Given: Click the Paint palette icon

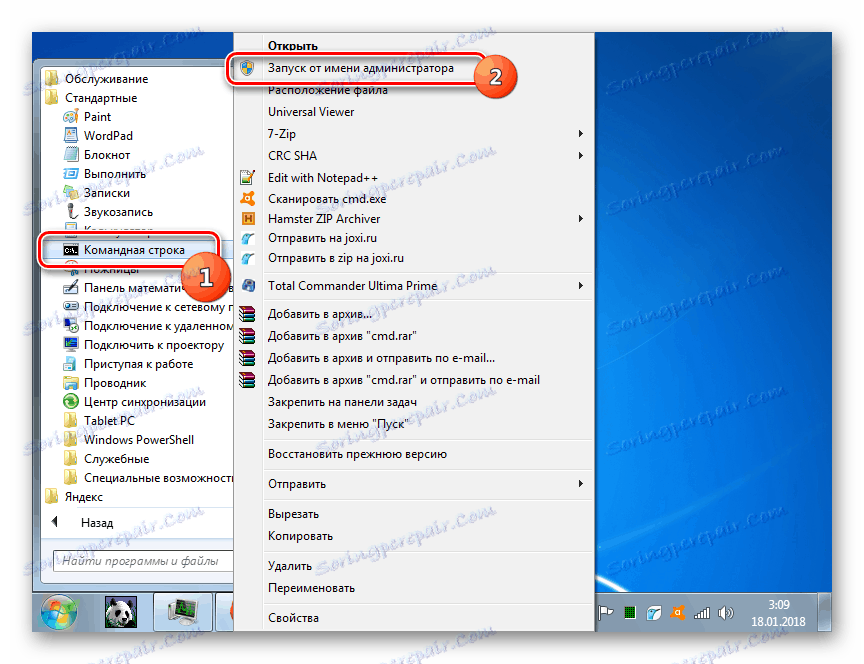Looking at the screenshot, I should pos(71,117).
